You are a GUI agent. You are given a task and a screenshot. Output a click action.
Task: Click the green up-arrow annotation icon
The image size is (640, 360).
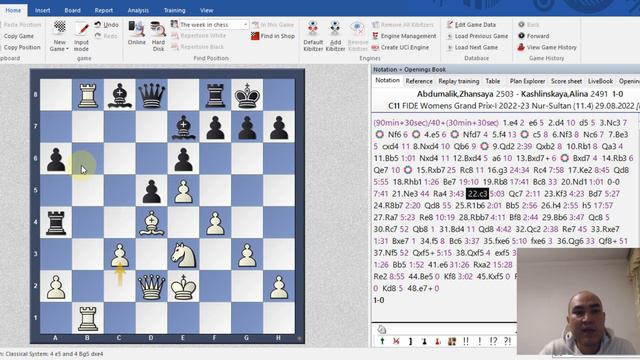382,341
